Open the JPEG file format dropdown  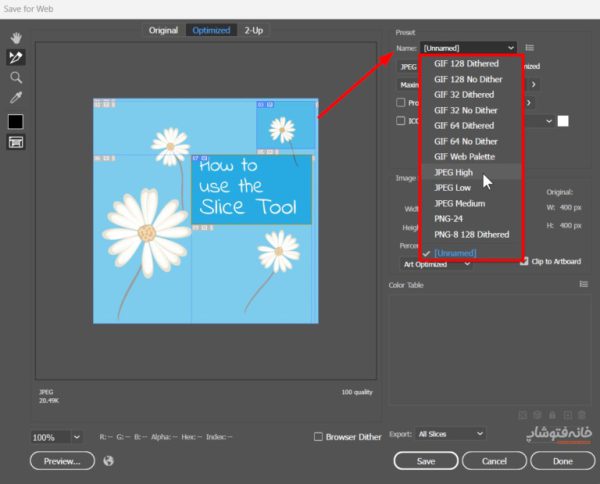click(x=408, y=67)
